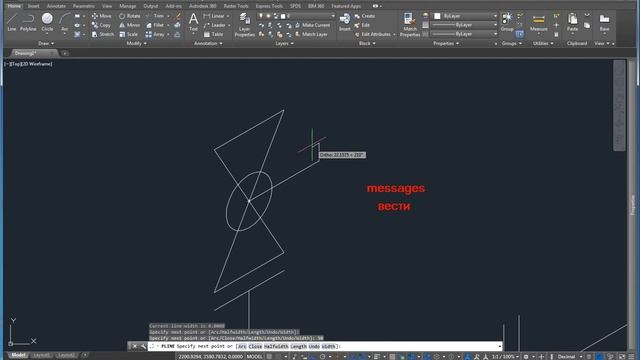Image resolution: width=640 pixels, height=360 pixels.
Task: Toggle layer on/off lightbulb icon
Action: 261,16
